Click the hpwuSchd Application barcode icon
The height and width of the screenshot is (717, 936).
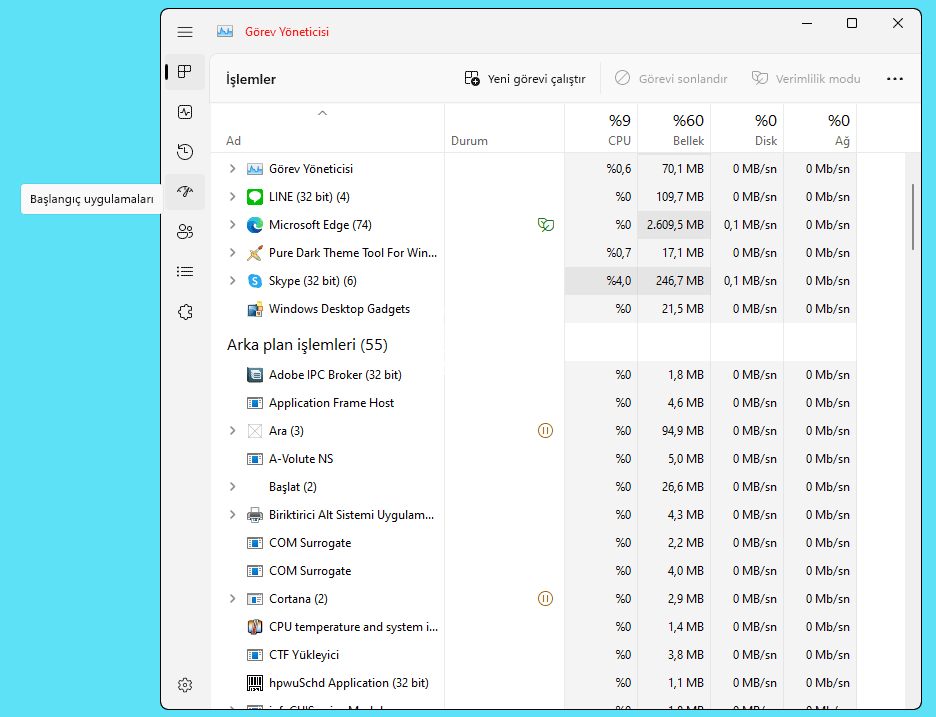(x=255, y=683)
